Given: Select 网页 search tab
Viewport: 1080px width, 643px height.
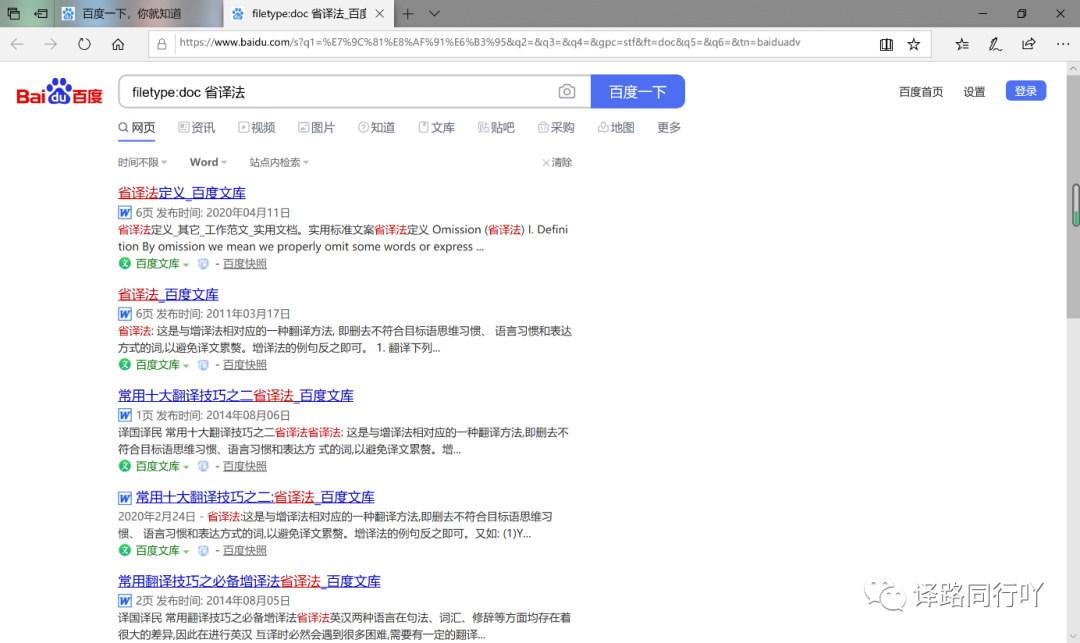Looking at the screenshot, I should [136, 127].
